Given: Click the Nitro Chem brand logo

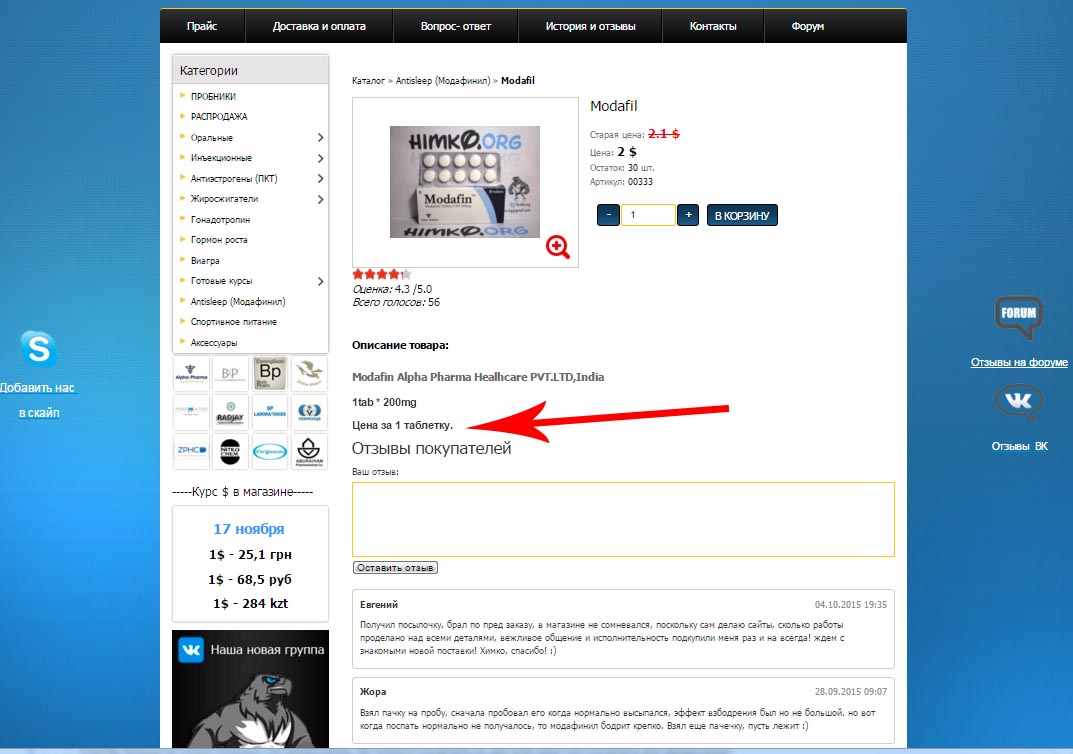Looking at the screenshot, I should 230,451.
